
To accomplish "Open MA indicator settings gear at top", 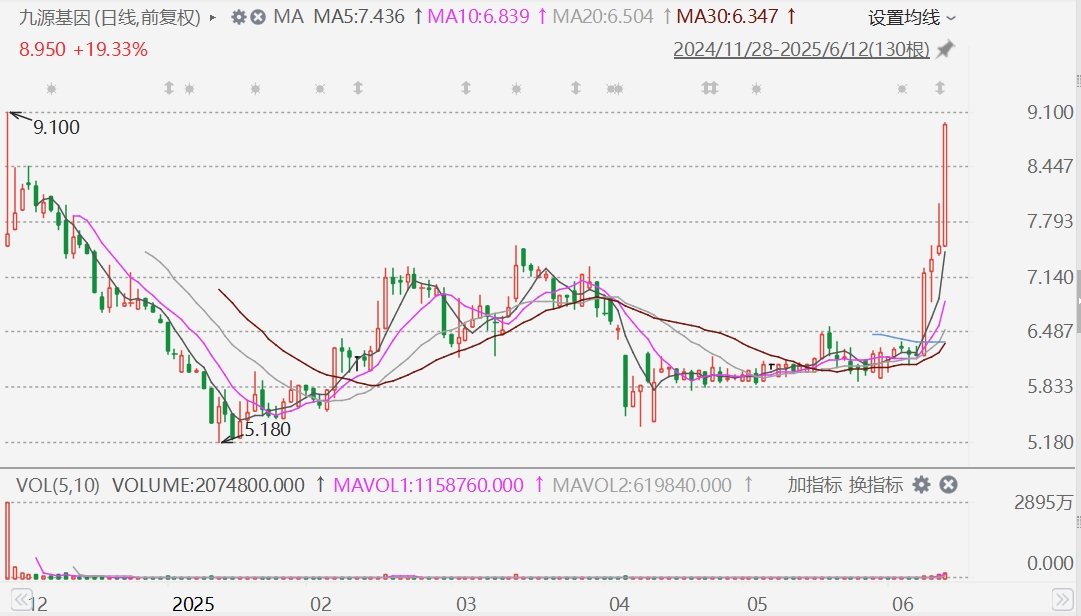I will pyautogui.click(x=239, y=17).
